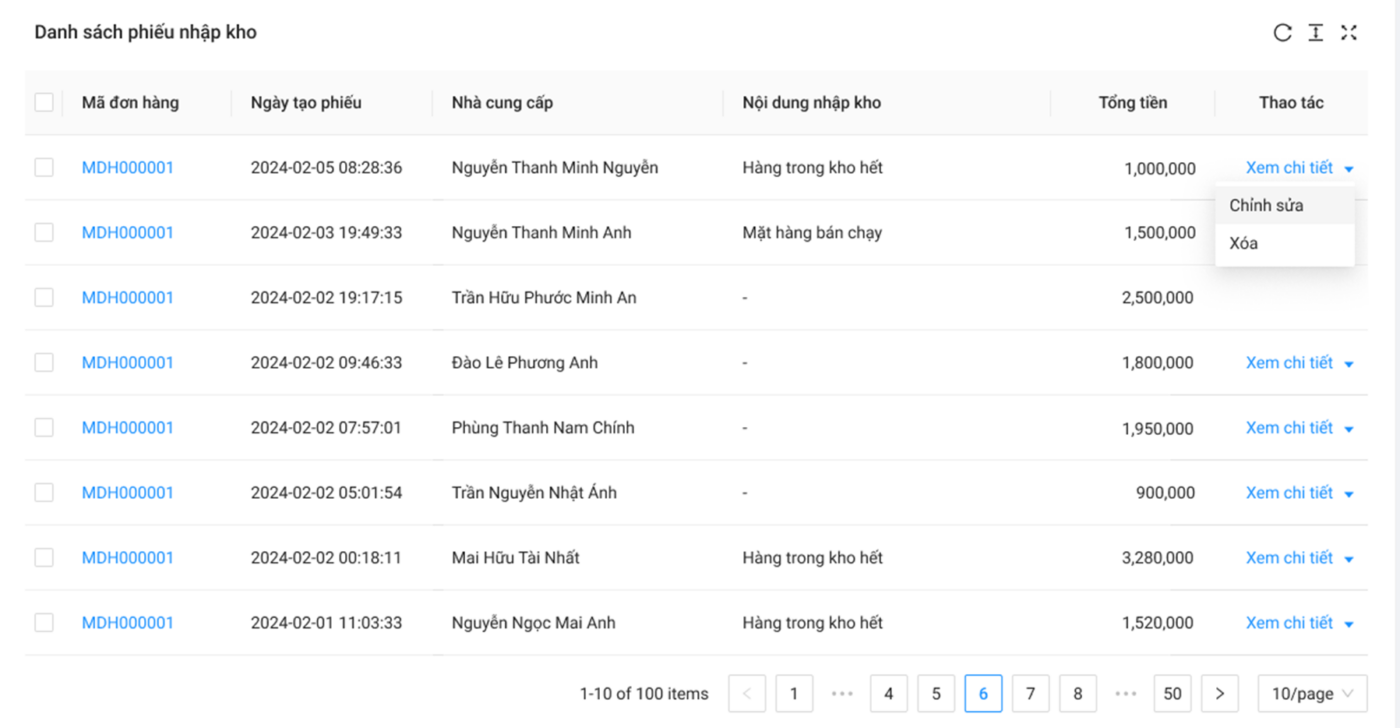
Task: Click the Nhà cung cấp column header
Action: click(x=502, y=102)
